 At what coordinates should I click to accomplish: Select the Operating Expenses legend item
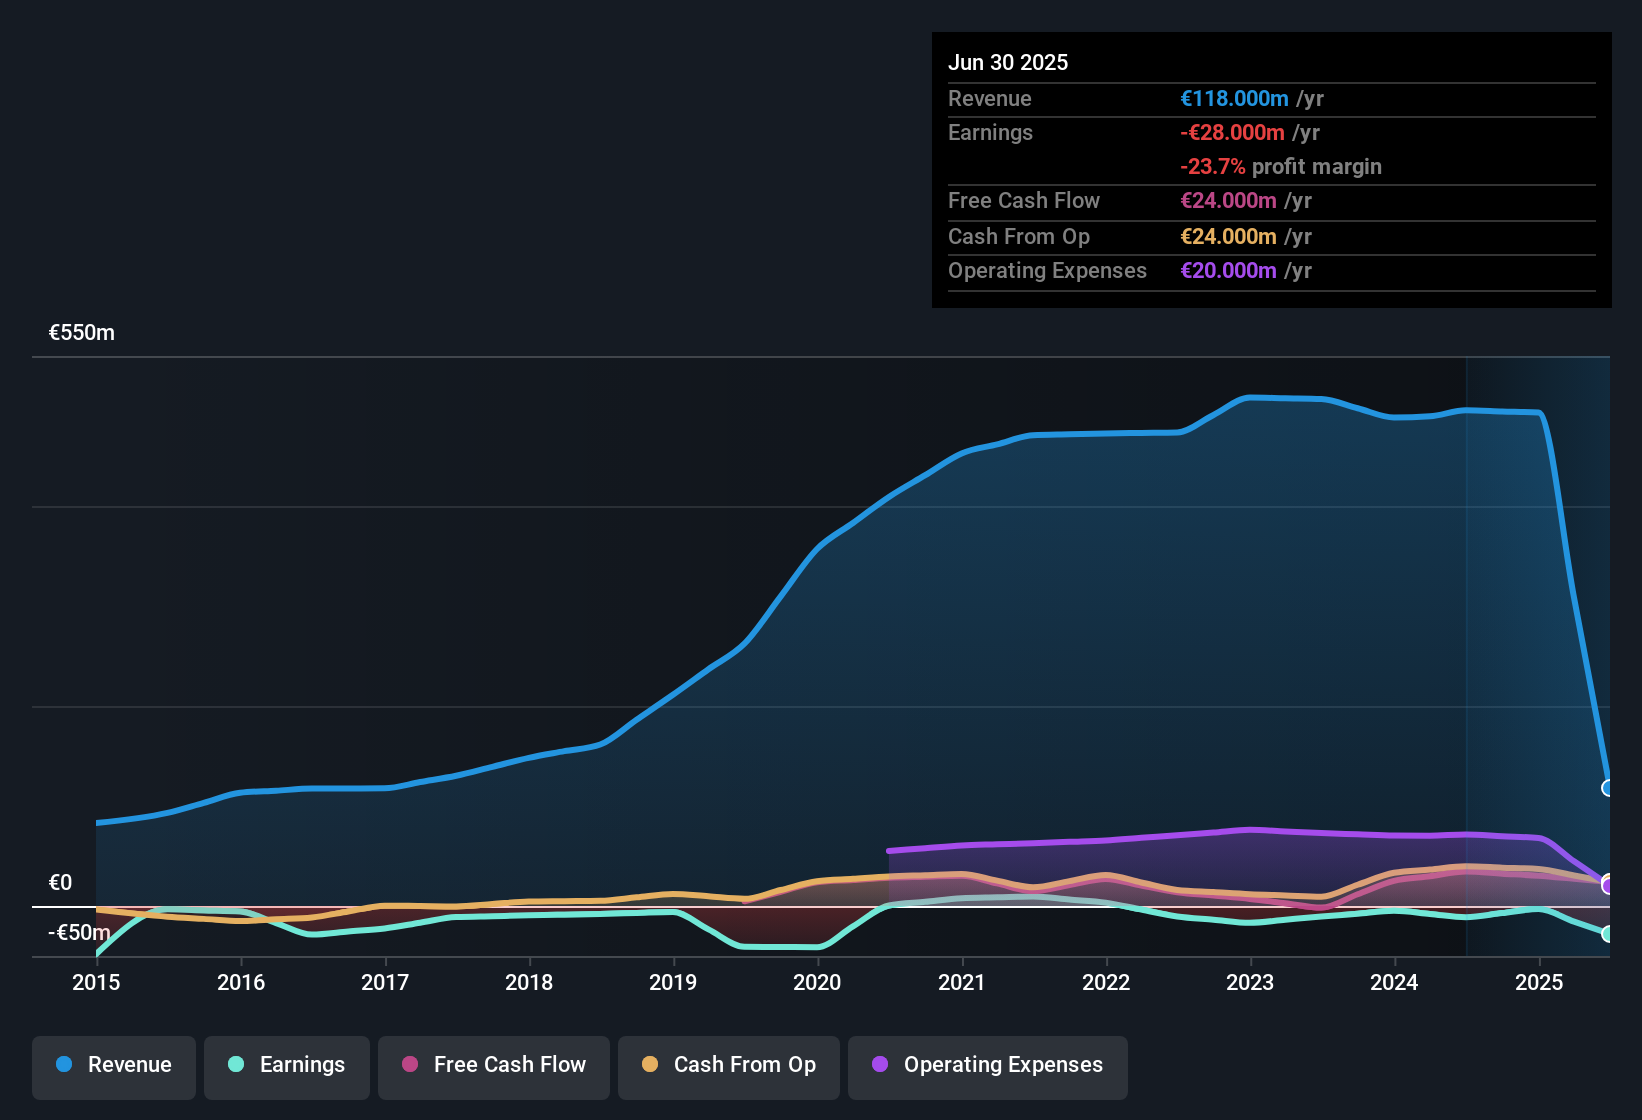pos(987,1065)
